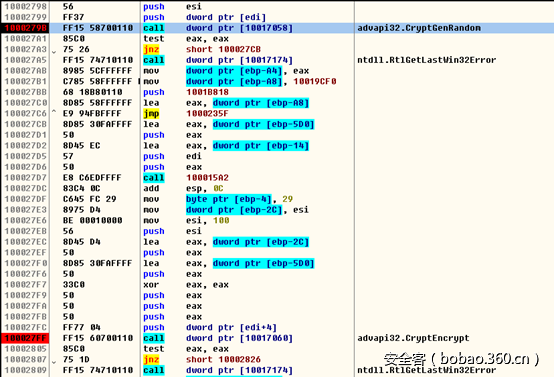This screenshot has height=377, width=554.
Task: Click the instruction push dword ptr [edi]
Action: pyautogui.click(x=205, y=17)
